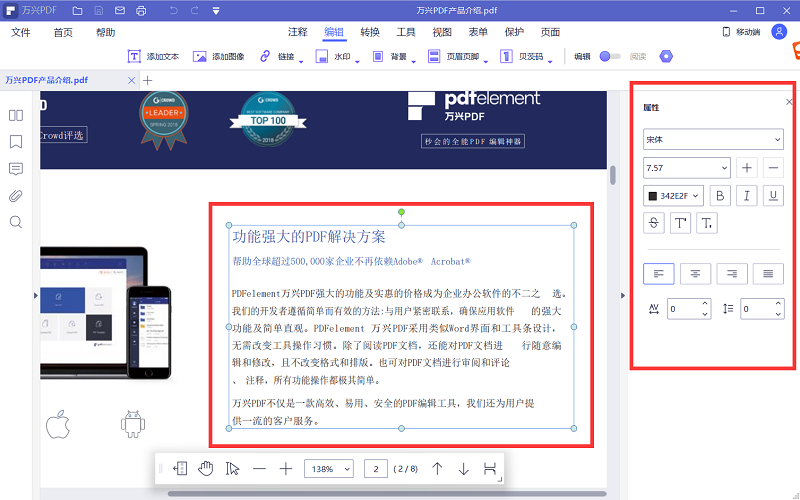
Task: Open the 转换 menu tab
Action: pos(370,32)
